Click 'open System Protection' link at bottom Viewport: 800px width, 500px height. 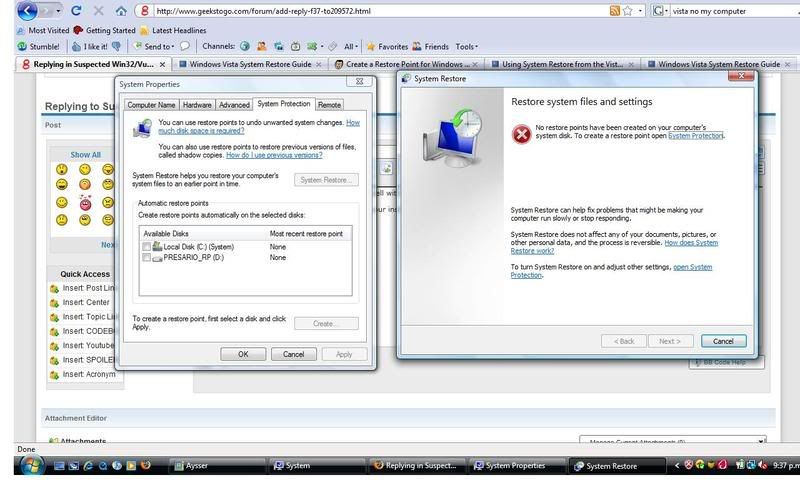(611, 271)
